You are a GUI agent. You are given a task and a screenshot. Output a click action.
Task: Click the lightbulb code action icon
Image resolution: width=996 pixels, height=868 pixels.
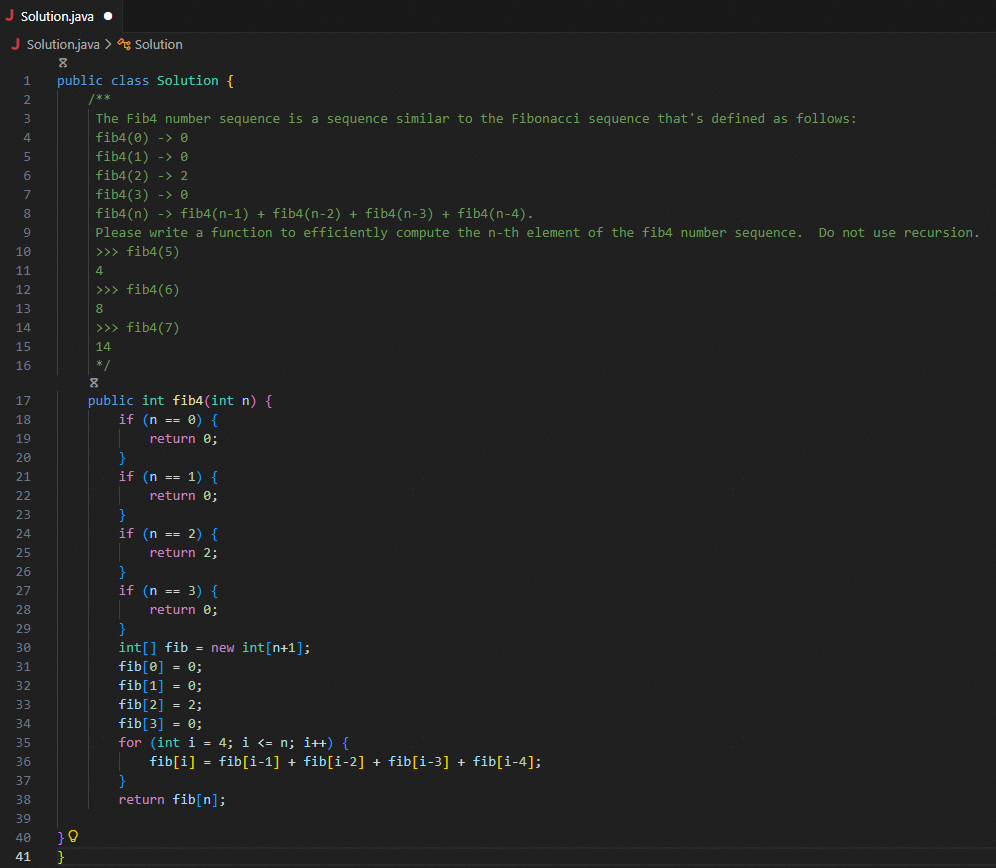pos(73,837)
